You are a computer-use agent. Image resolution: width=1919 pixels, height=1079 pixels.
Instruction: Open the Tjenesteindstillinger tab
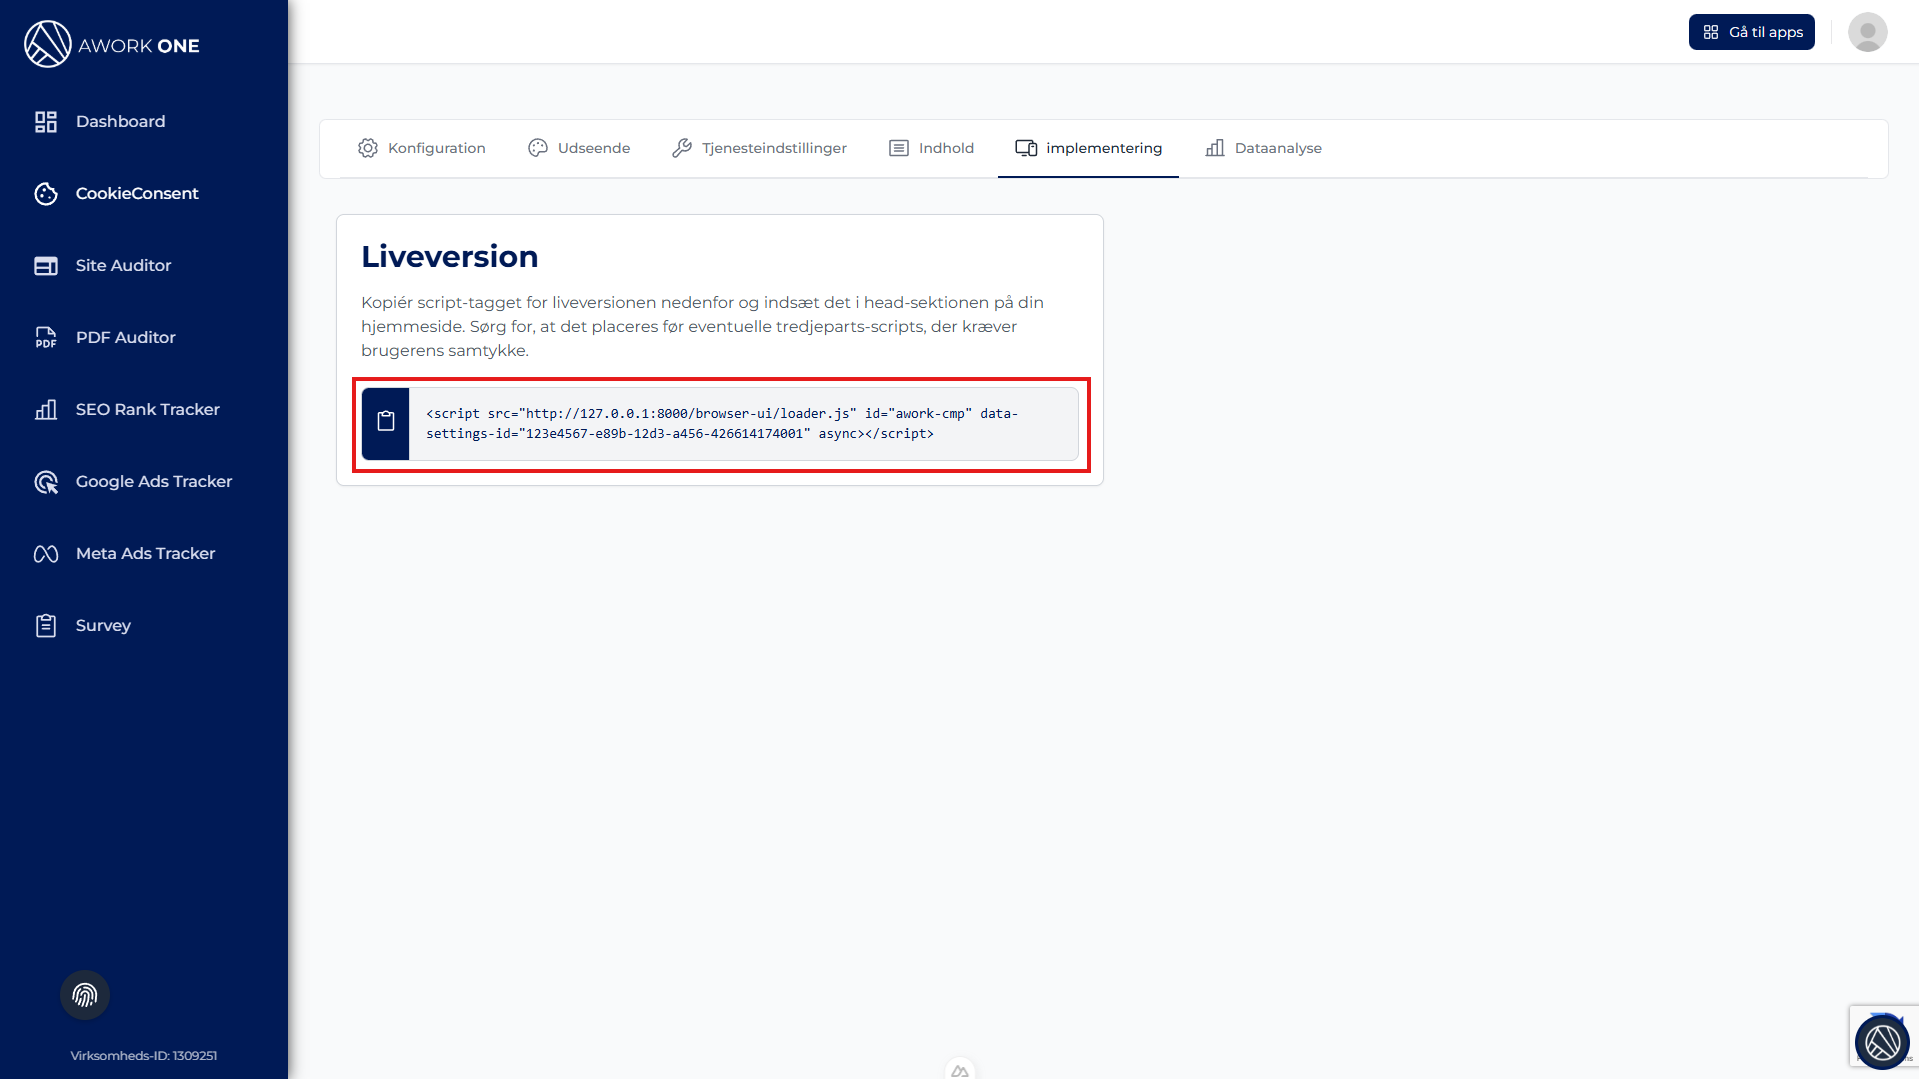pos(759,148)
